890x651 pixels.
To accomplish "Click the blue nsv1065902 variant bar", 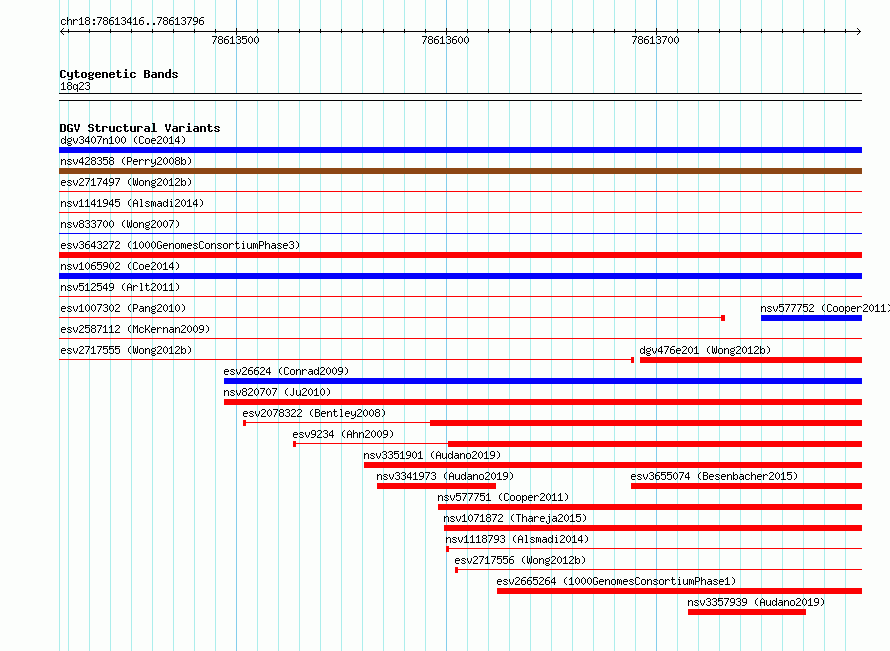I will pyautogui.click(x=460, y=276).
